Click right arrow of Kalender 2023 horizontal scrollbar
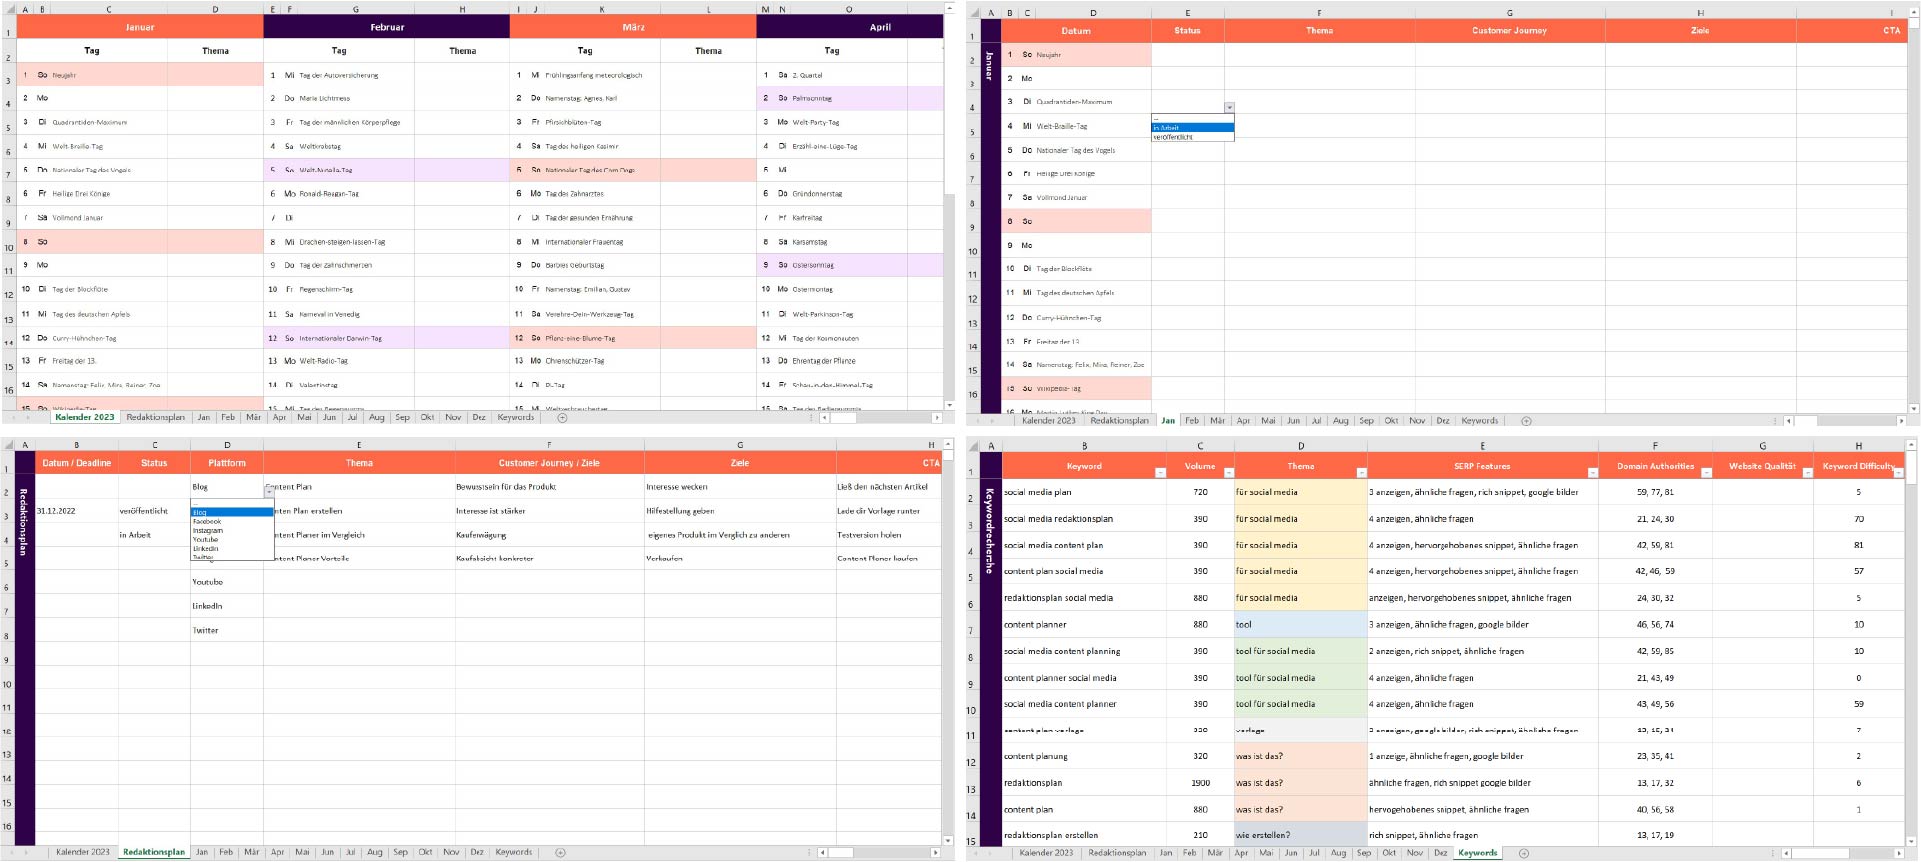The image size is (1921, 862). (x=936, y=418)
